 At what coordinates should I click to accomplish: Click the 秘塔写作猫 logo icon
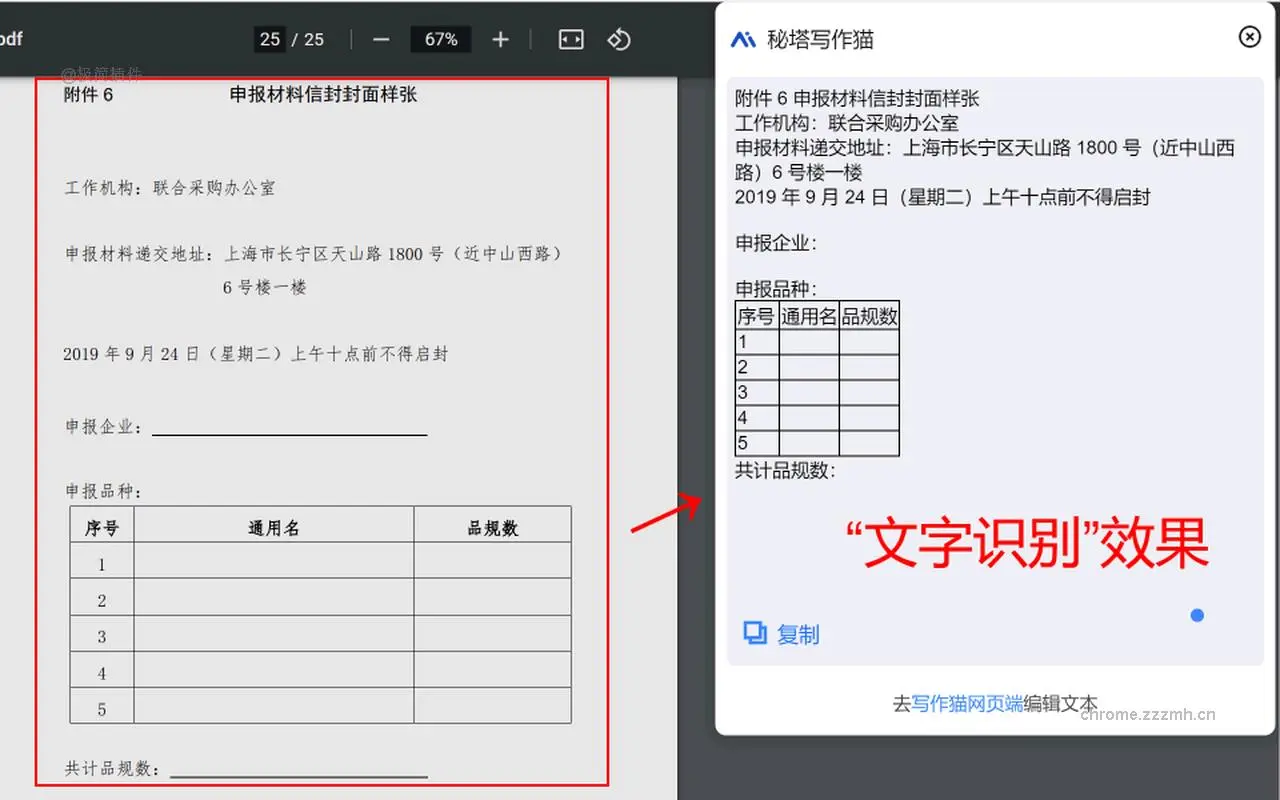743,40
